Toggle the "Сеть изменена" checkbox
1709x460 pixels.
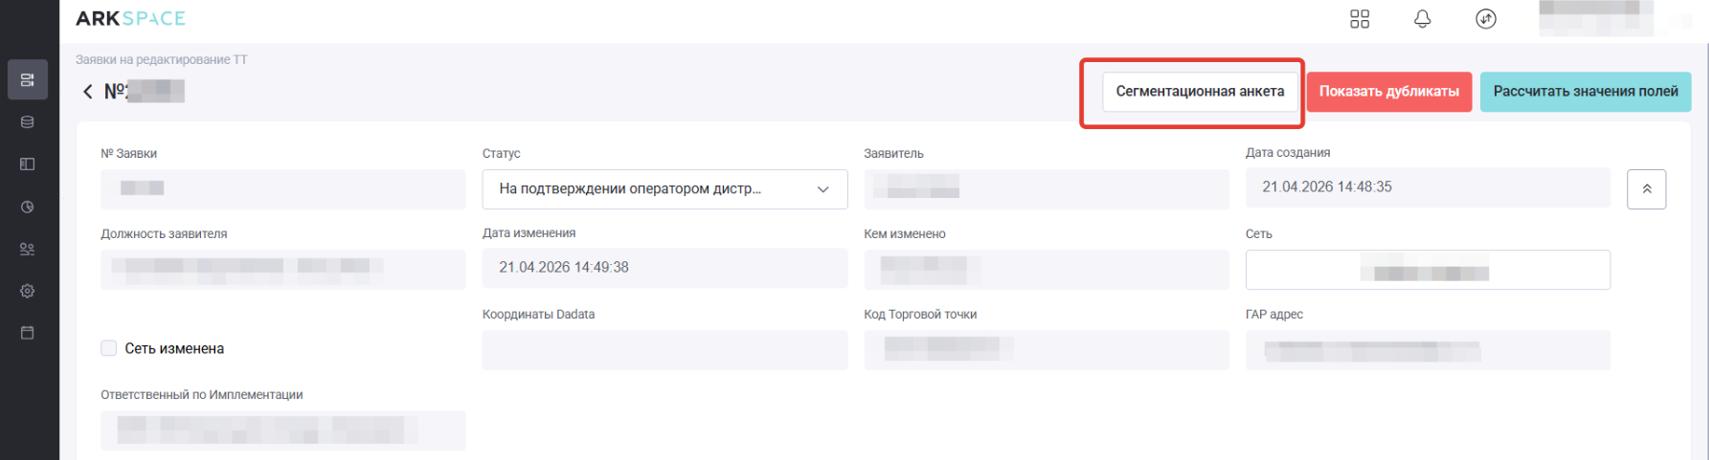click(109, 348)
